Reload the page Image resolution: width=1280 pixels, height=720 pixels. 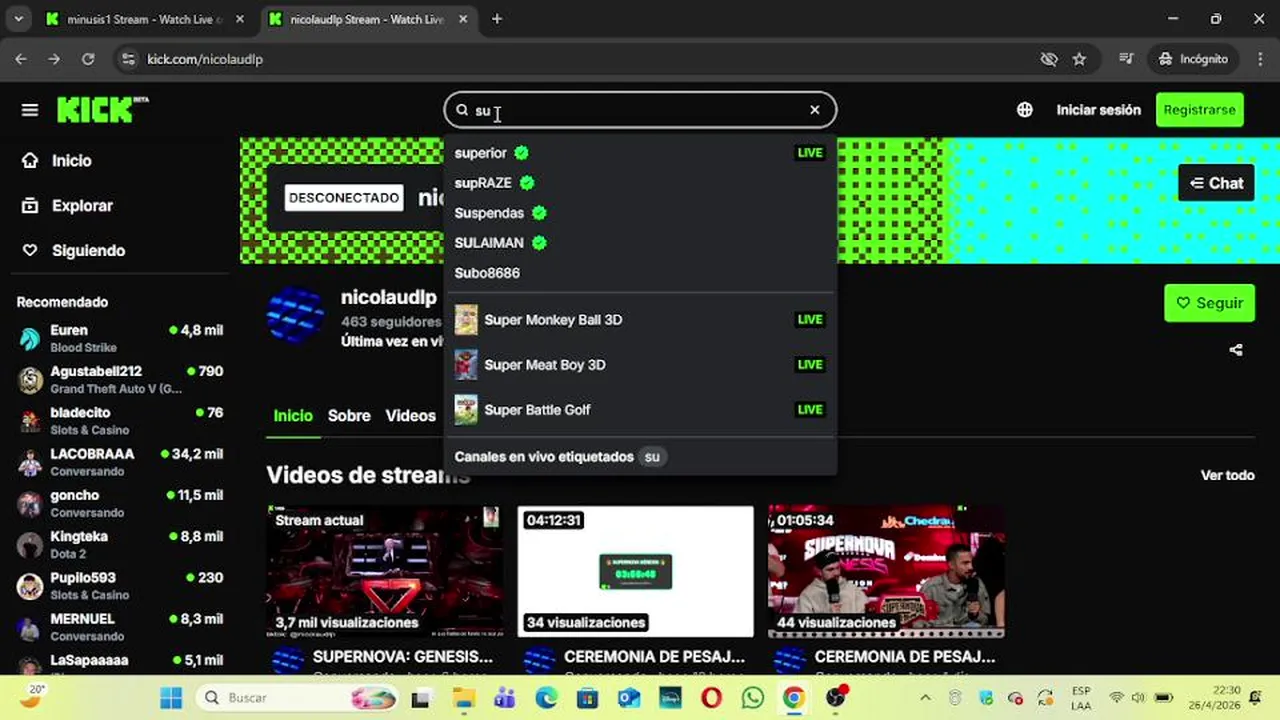[x=88, y=59]
